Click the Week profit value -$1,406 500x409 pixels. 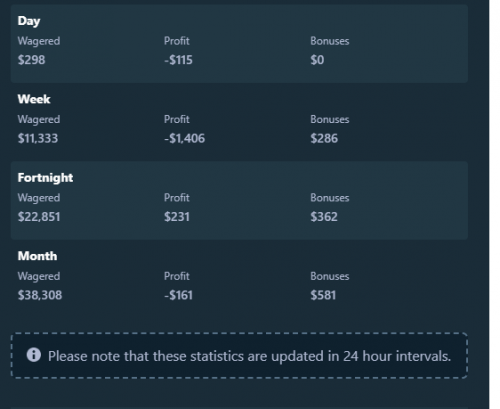tap(184, 138)
